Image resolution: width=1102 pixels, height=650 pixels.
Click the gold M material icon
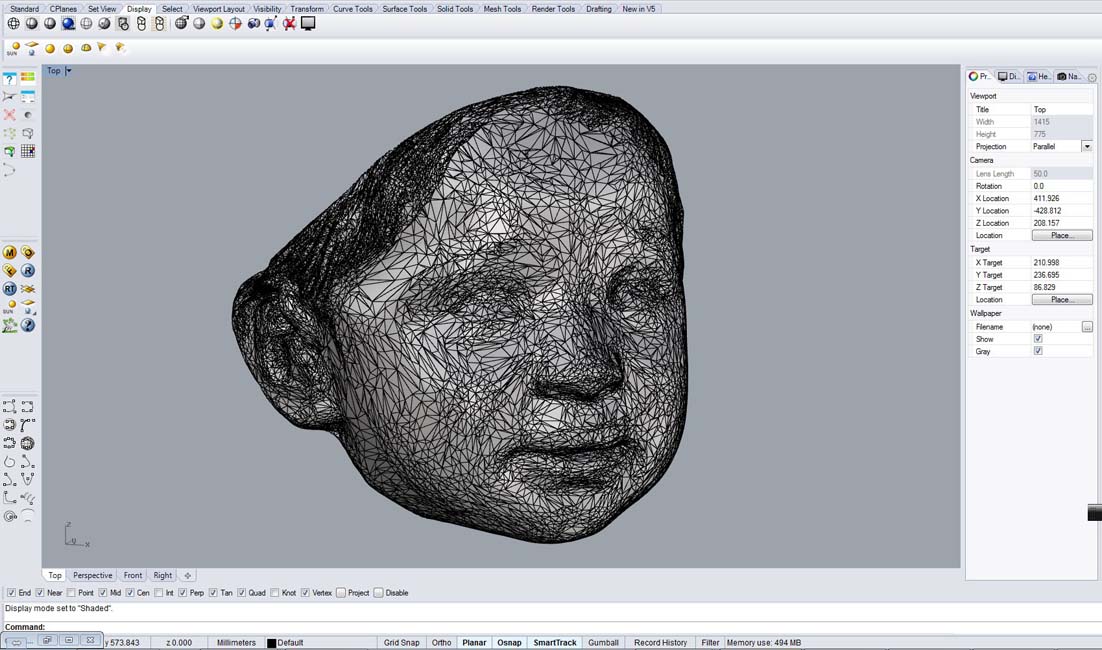click(10, 253)
